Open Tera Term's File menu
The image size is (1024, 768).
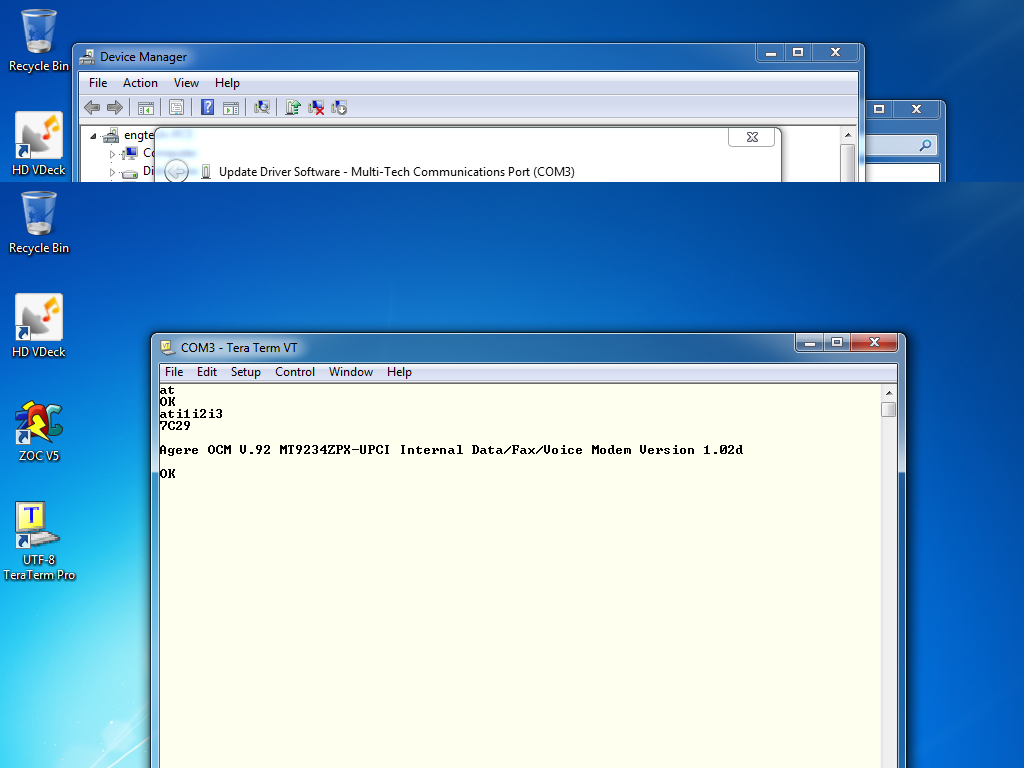[x=174, y=372]
